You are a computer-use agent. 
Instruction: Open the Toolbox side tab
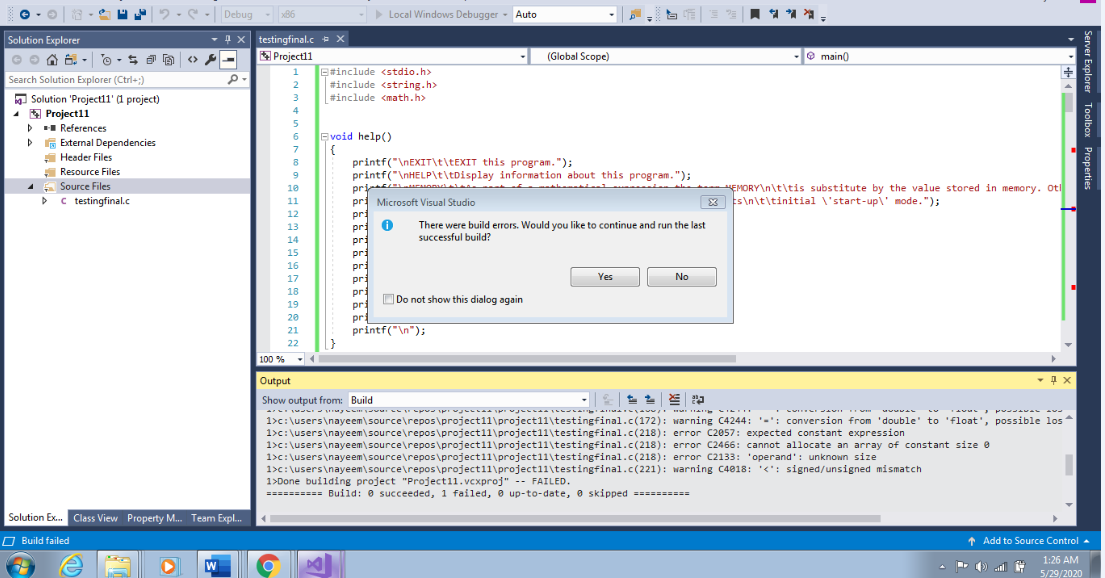pyautogui.click(x=1087, y=120)
